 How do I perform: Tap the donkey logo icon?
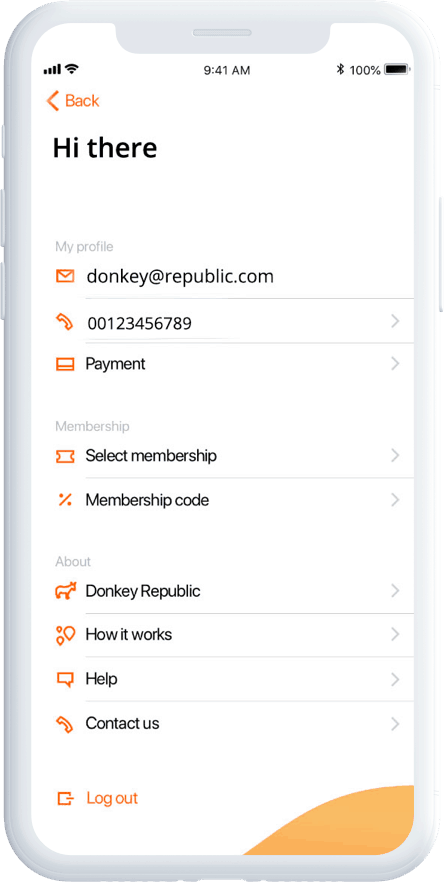[x=65, y=591]
